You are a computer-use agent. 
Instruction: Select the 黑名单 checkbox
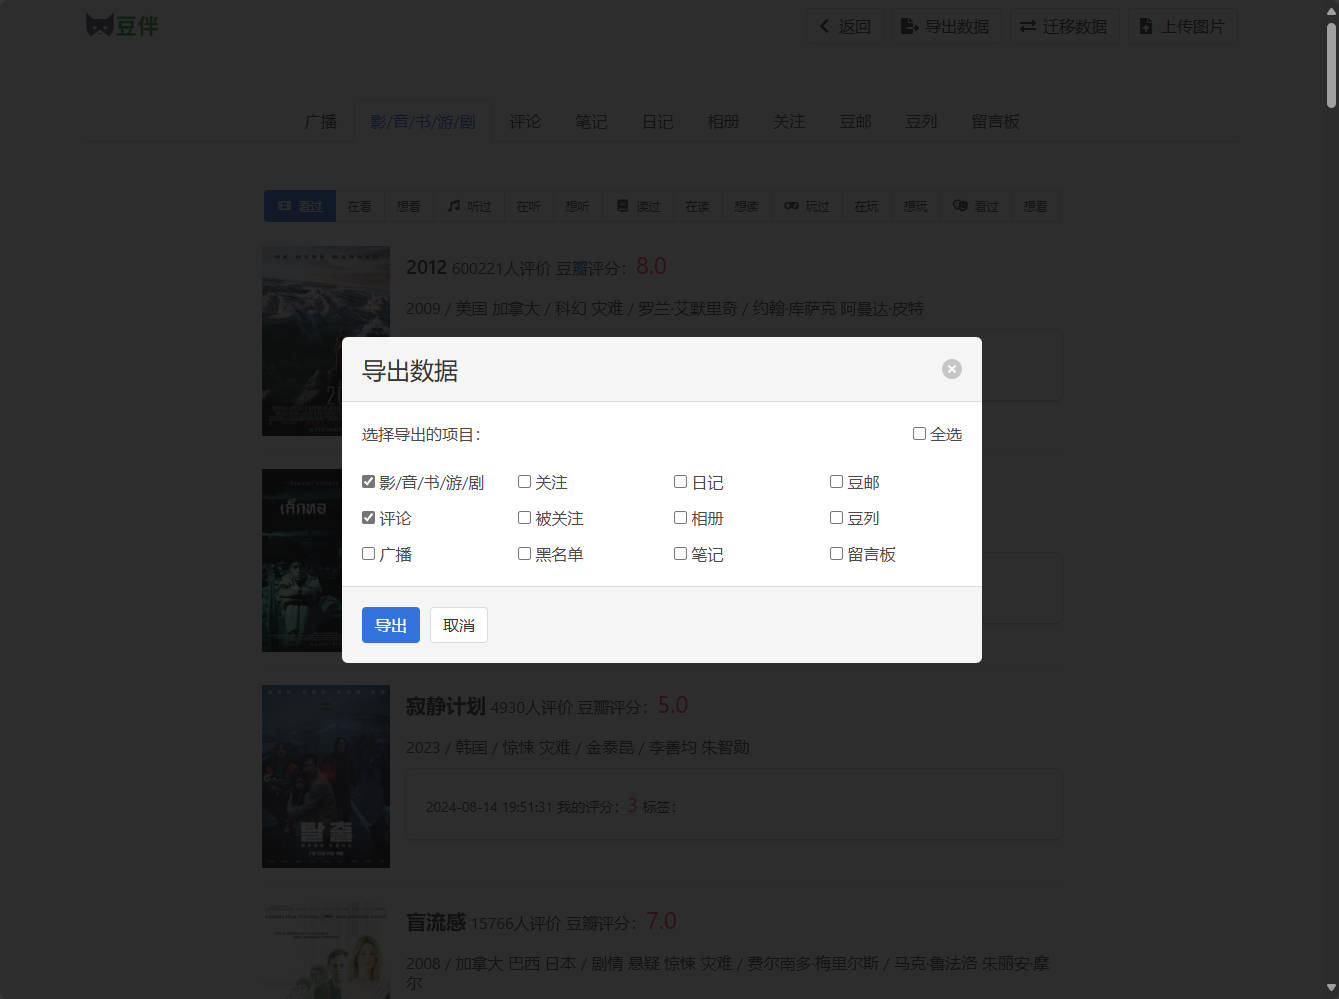(x=524, y=554)
